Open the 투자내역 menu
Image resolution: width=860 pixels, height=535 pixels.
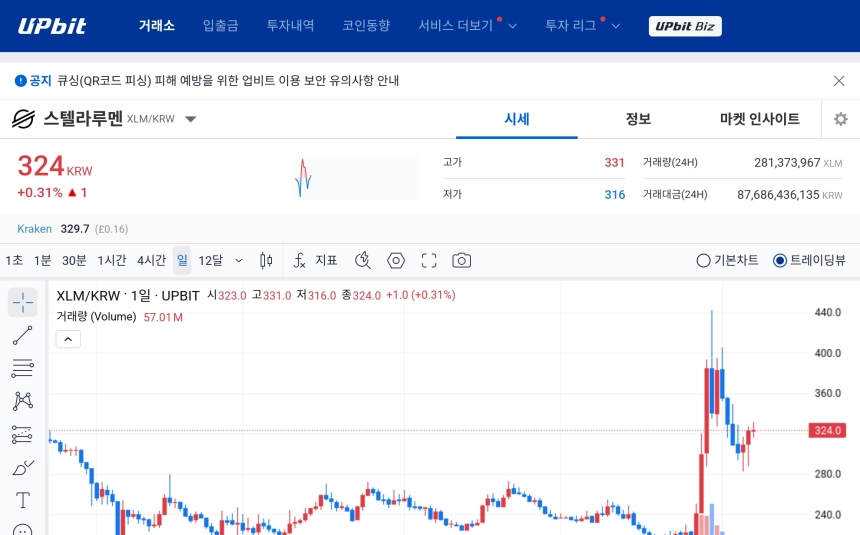(290, 25)
